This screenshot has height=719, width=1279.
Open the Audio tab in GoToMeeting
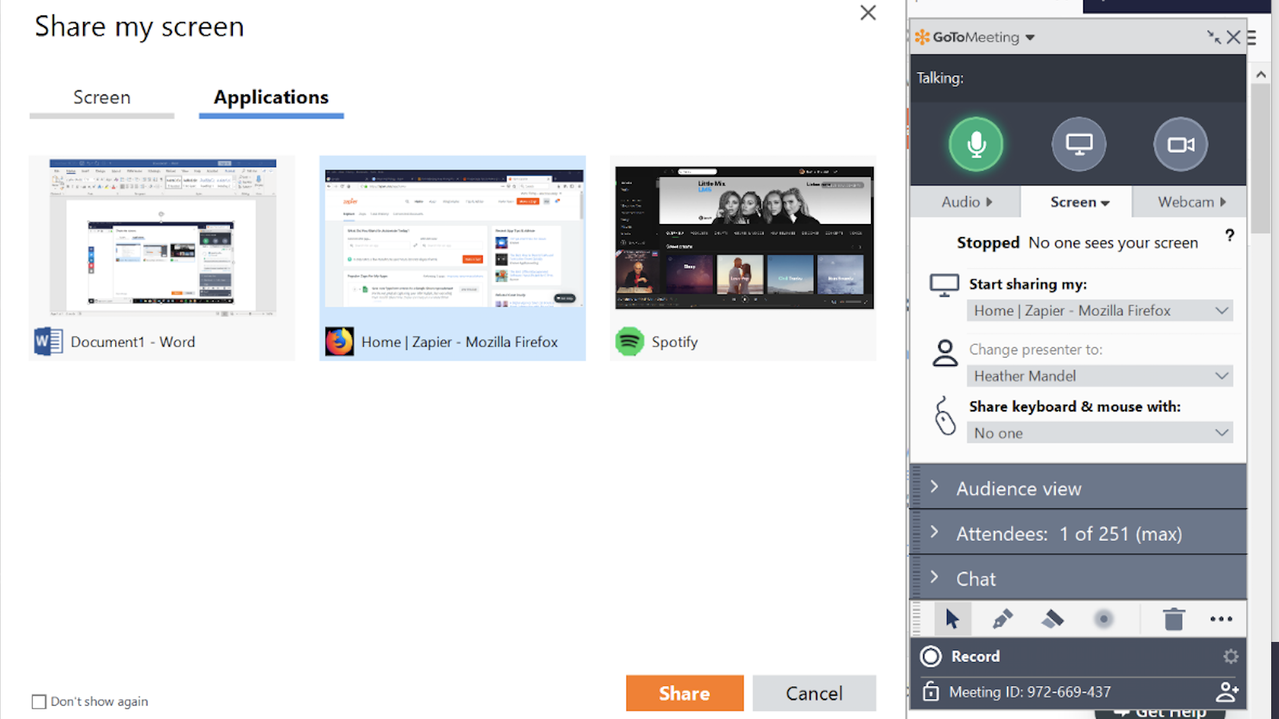(x=966, y=202)
